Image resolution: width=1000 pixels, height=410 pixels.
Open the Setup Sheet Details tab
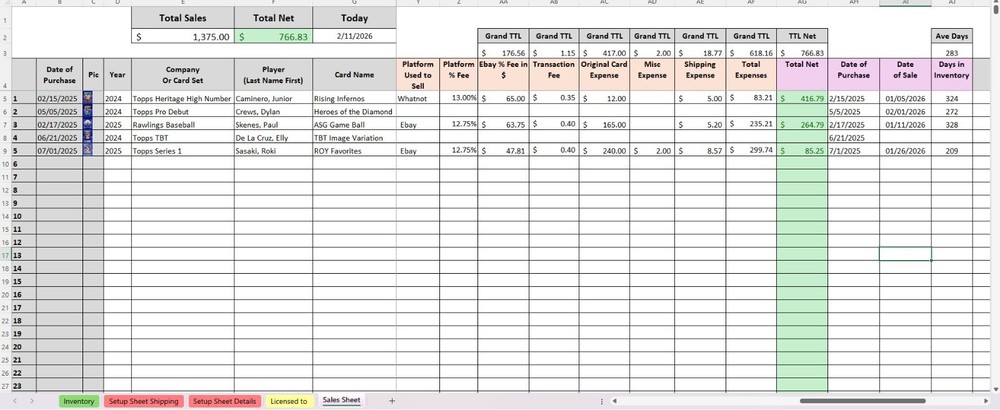point(225,401)
